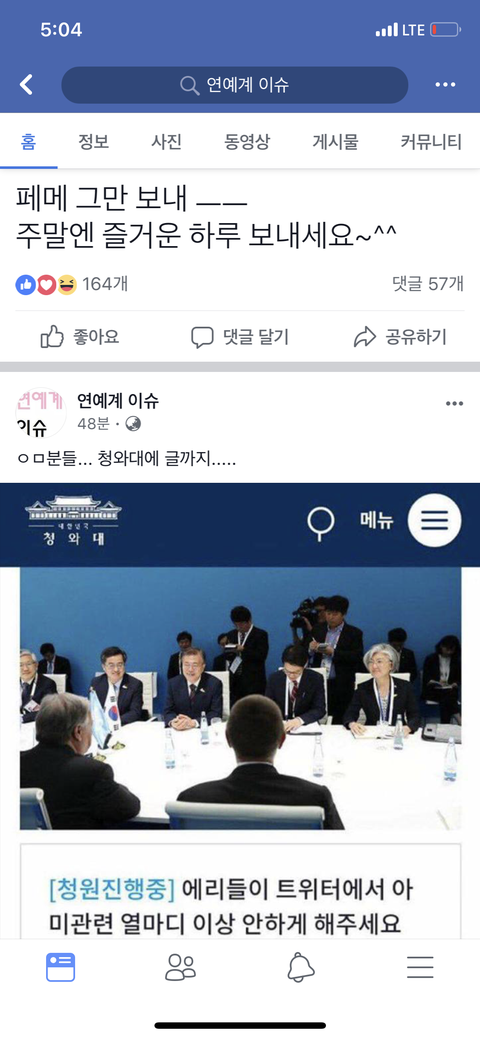Open the friends icon in bottom bar
Image resolution: width=480 pixels, height=1039 pixels.
(x=180, y=967)
